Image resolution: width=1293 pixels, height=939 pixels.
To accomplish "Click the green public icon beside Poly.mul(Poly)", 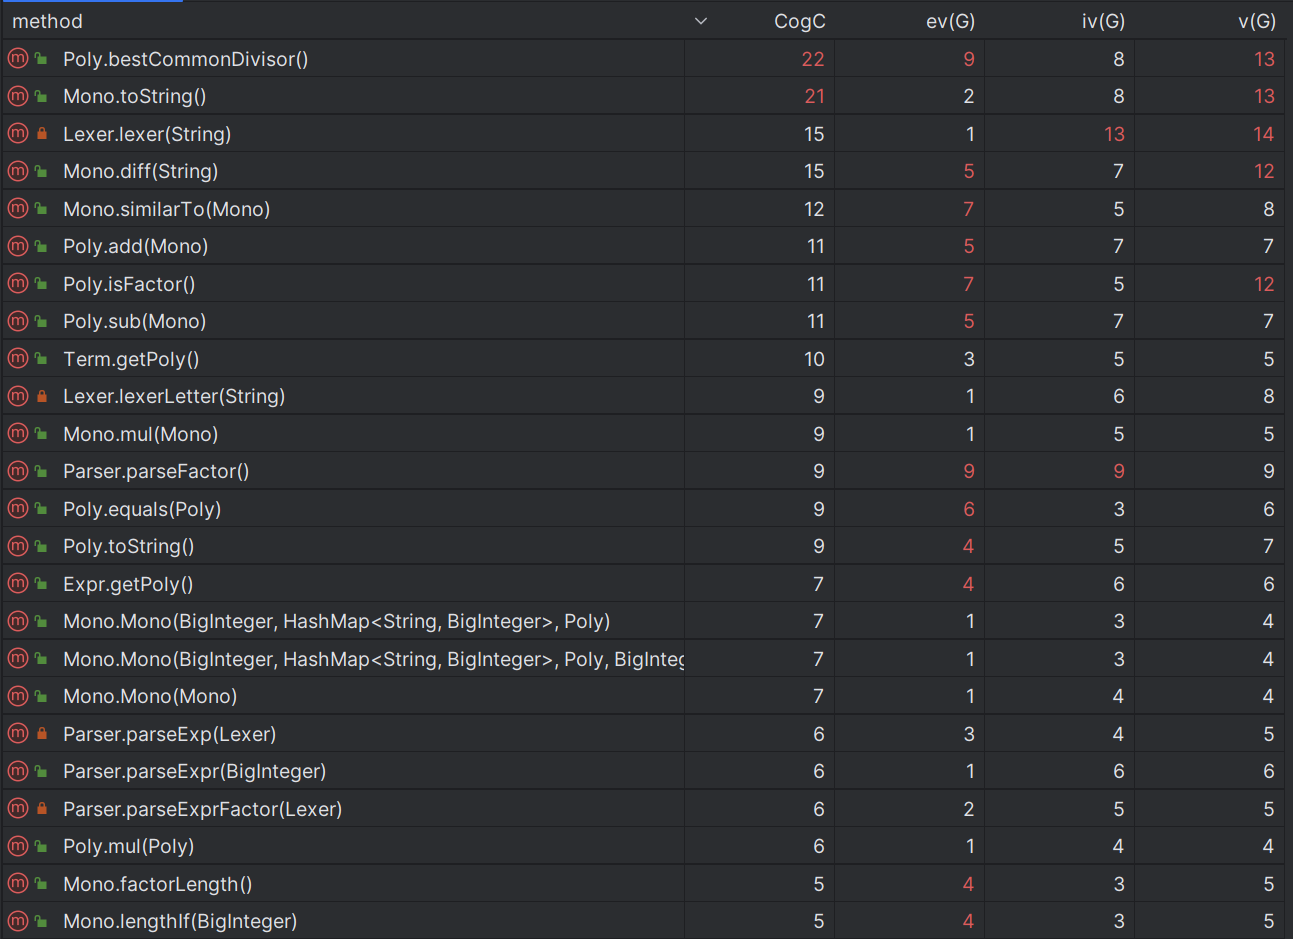I will 42,847.
